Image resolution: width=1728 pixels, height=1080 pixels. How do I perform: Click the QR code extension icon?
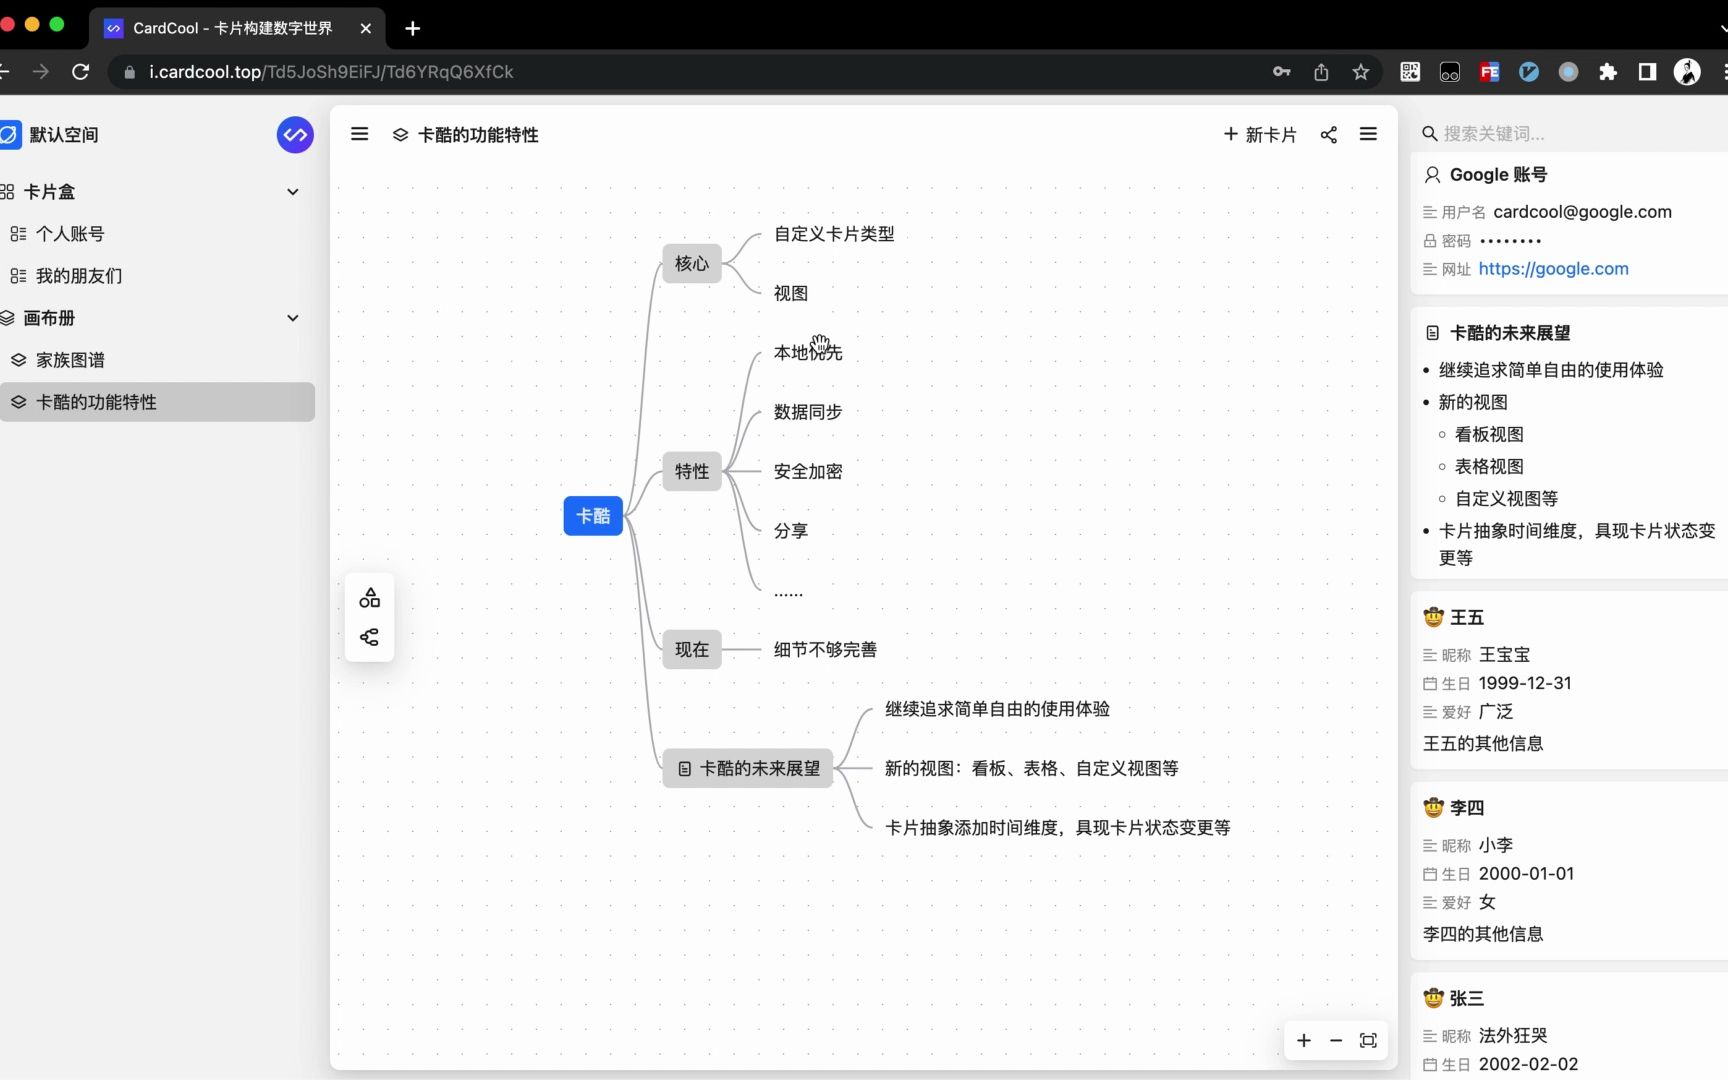click(x=1410, y=72)
